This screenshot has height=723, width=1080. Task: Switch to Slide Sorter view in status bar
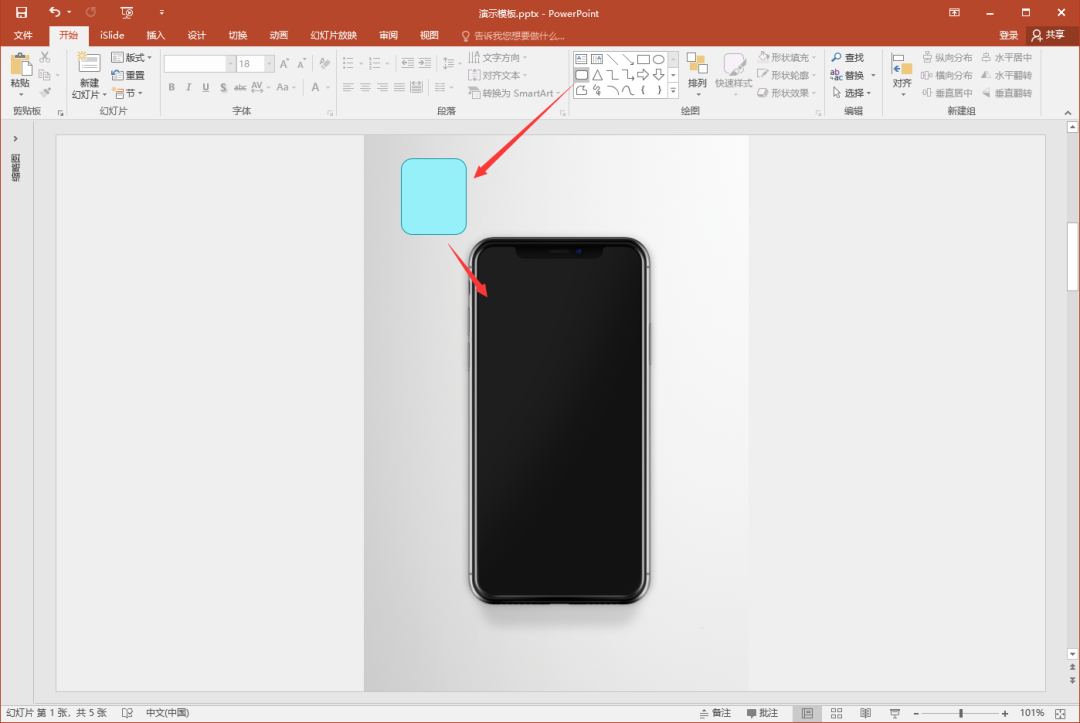(x=836, y=713)
